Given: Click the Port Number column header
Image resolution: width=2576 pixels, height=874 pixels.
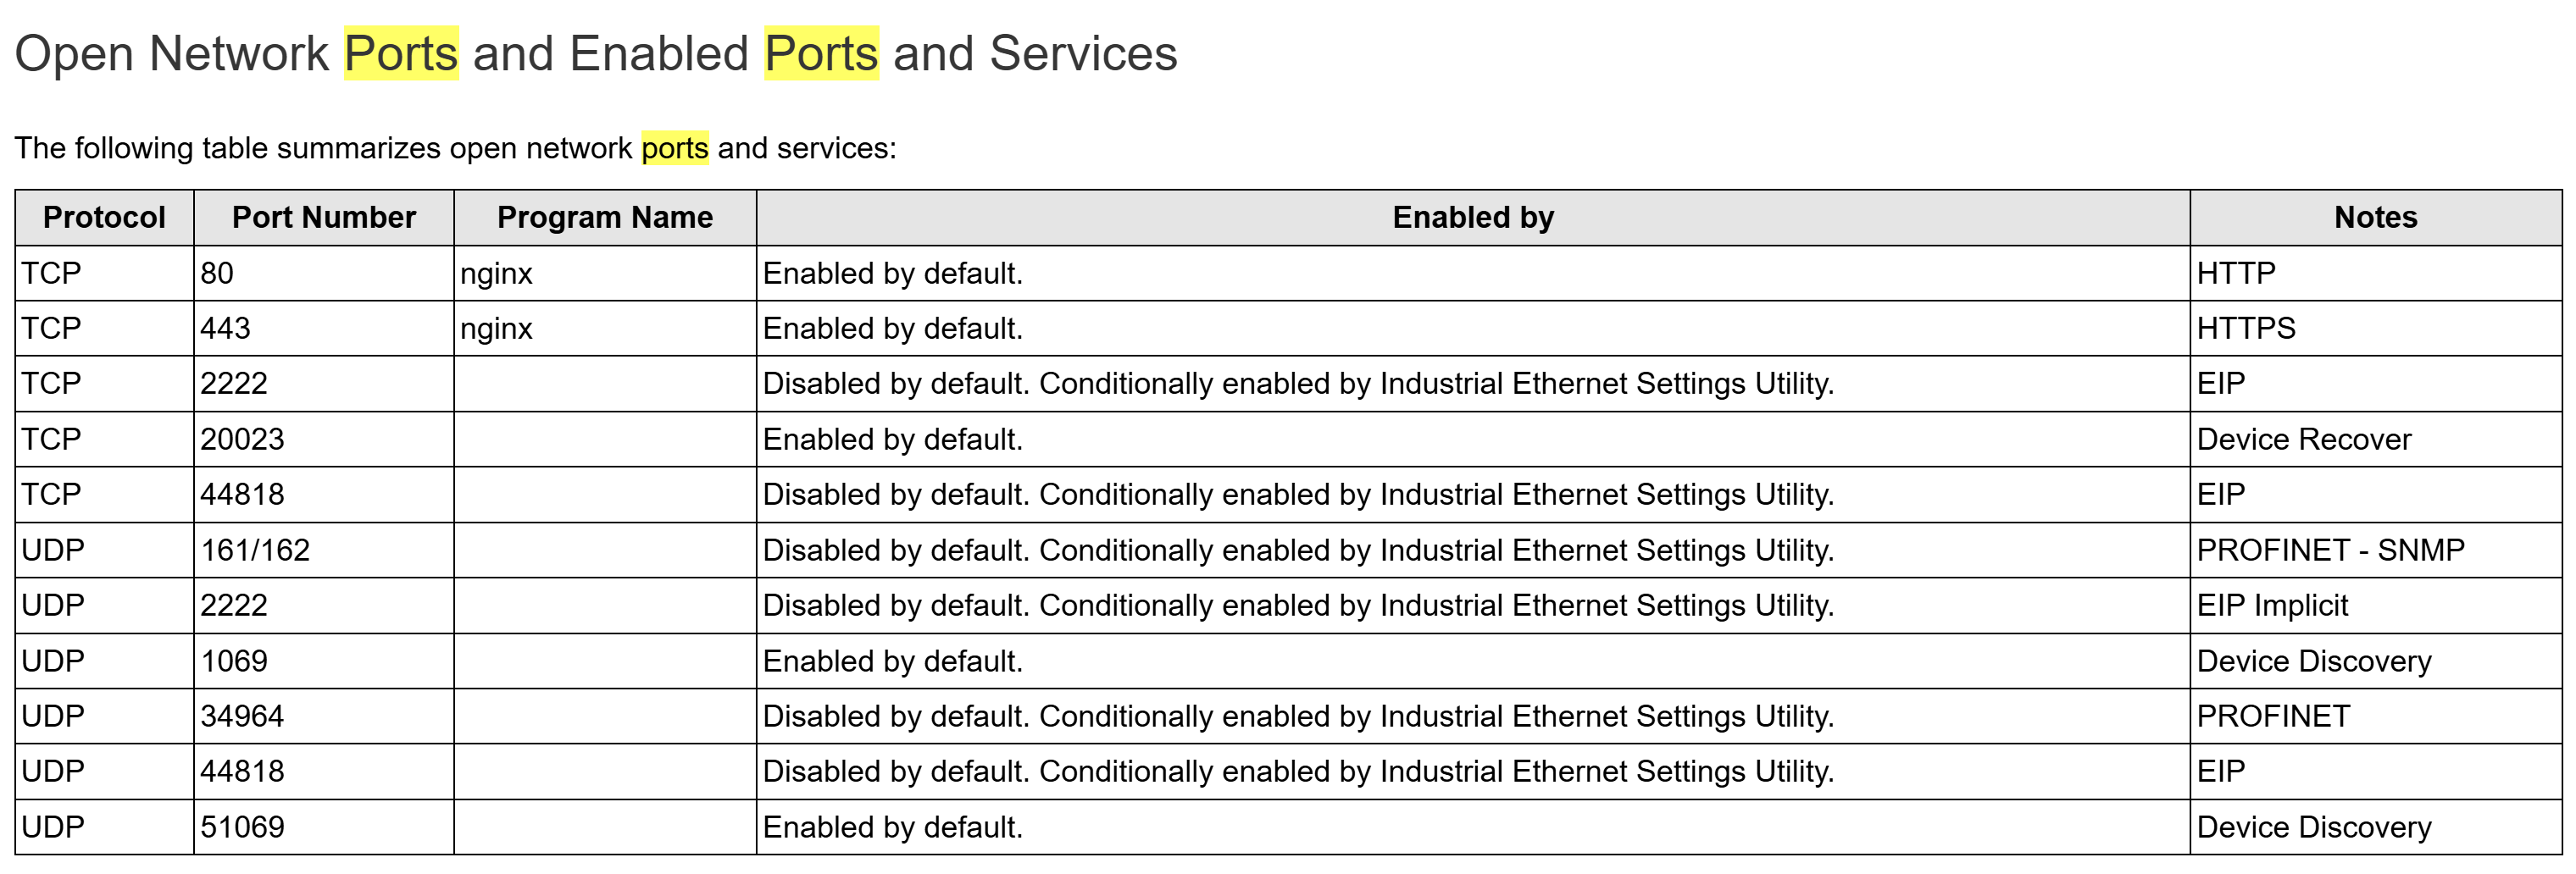Looking at the screenshot, I should pyautogui.click(x=323, y=217).
